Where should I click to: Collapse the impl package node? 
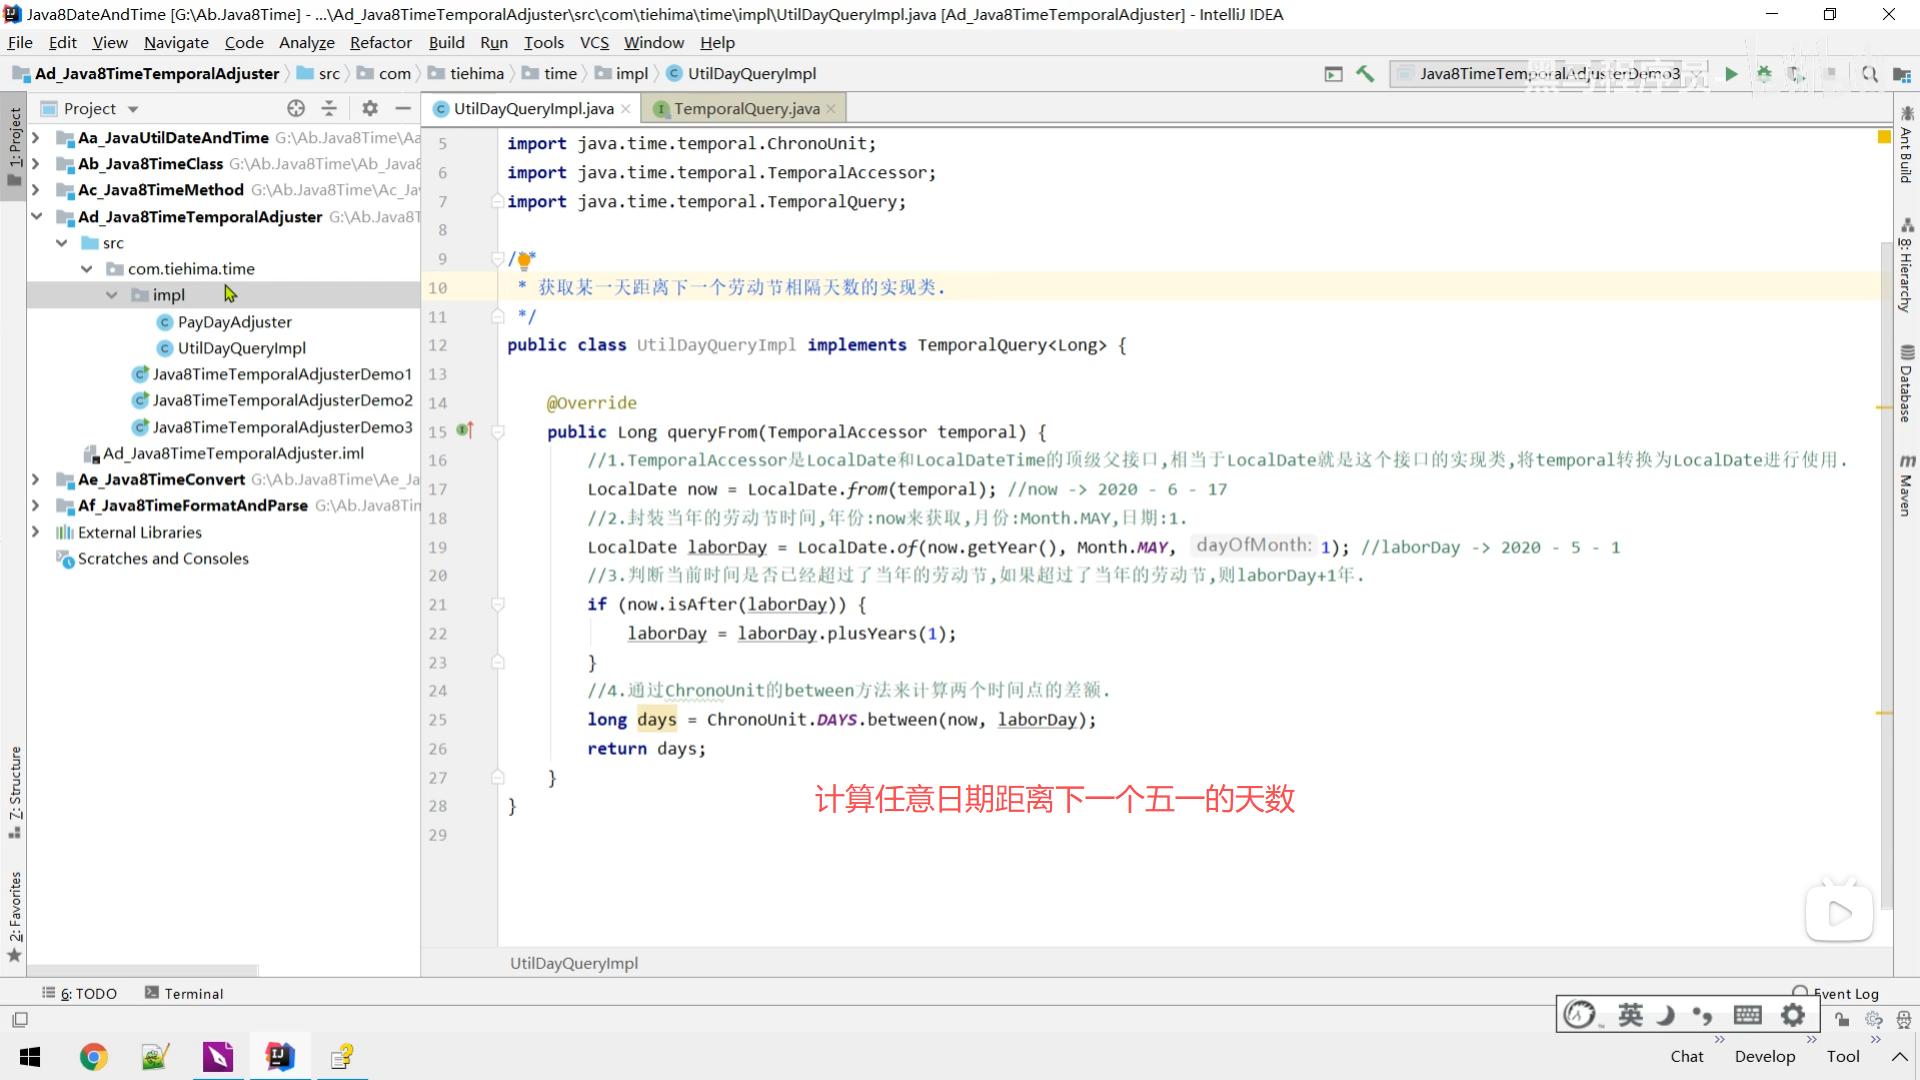pos(112,295)
